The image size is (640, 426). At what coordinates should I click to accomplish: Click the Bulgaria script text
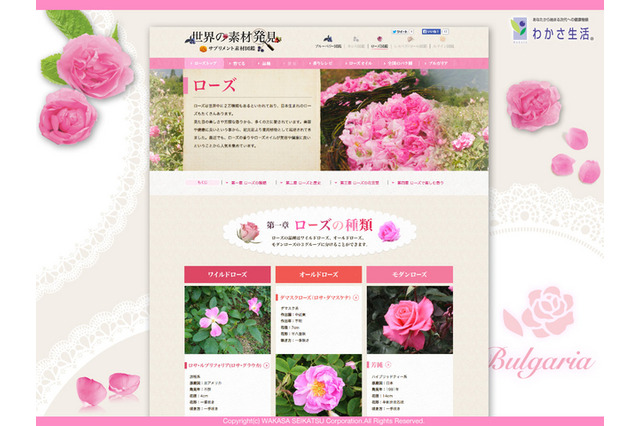540,361
